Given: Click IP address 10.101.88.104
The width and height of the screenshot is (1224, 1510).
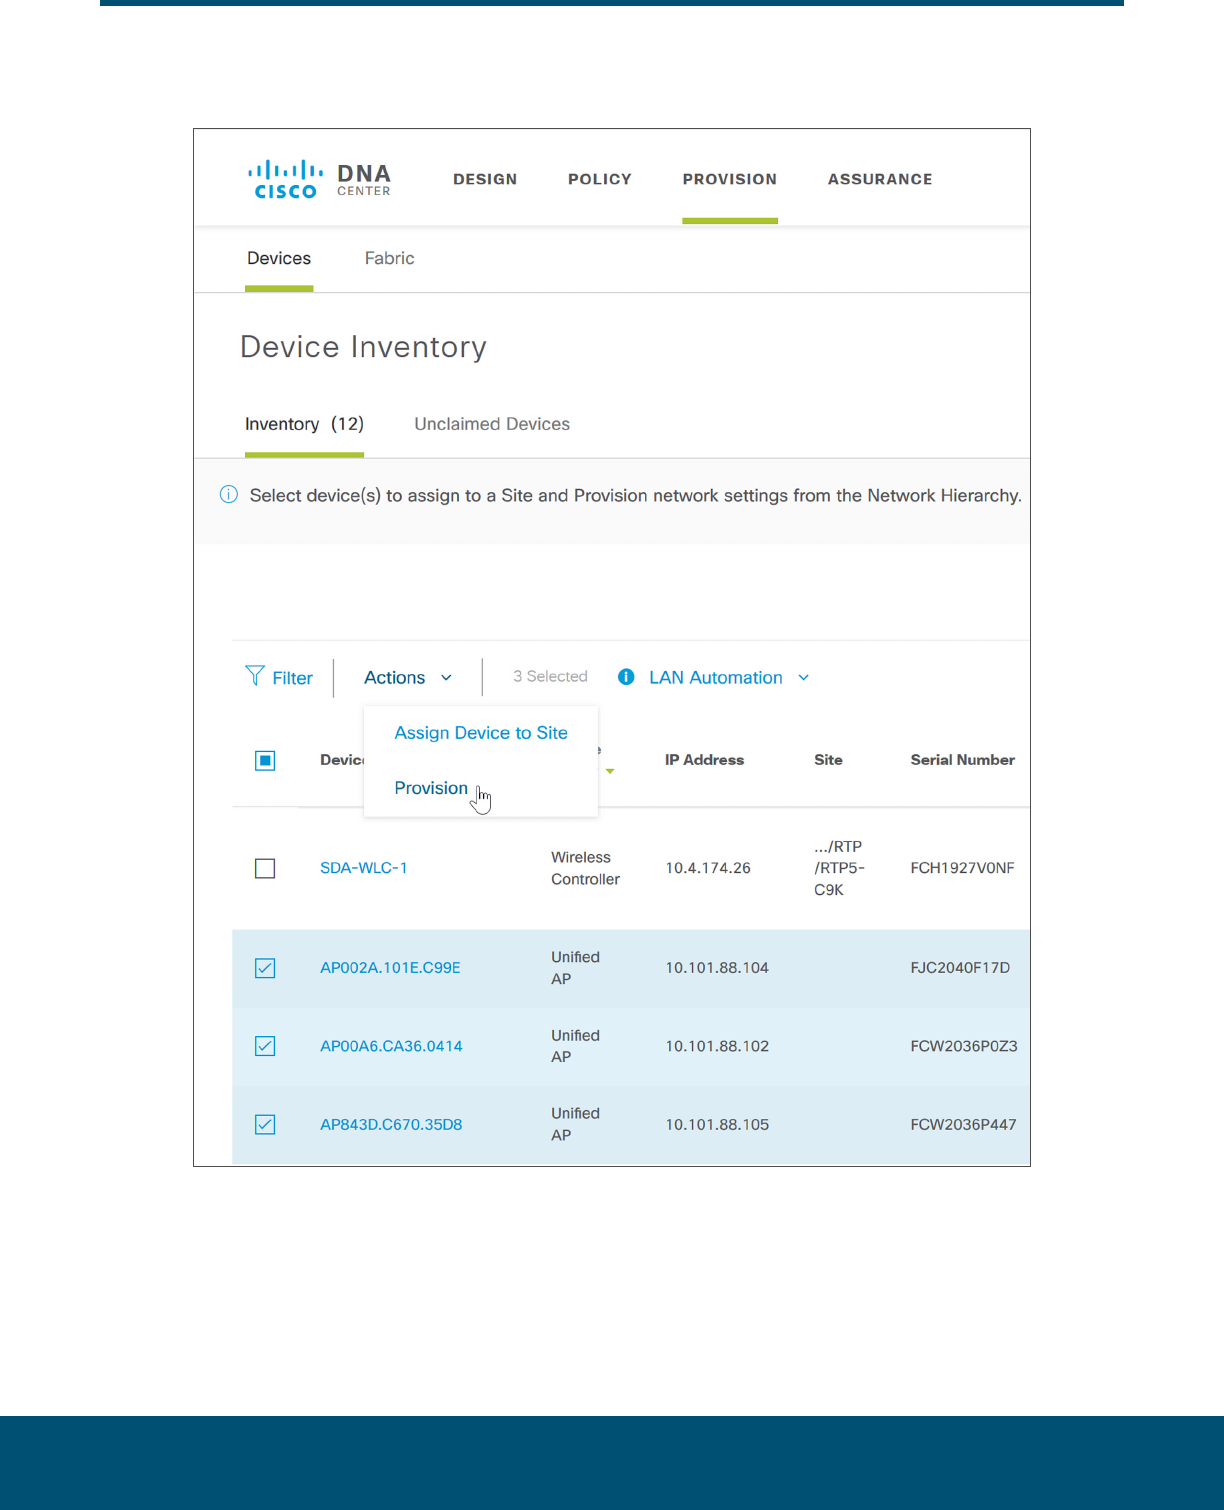Looking at the screenshot, I should 717,968.
